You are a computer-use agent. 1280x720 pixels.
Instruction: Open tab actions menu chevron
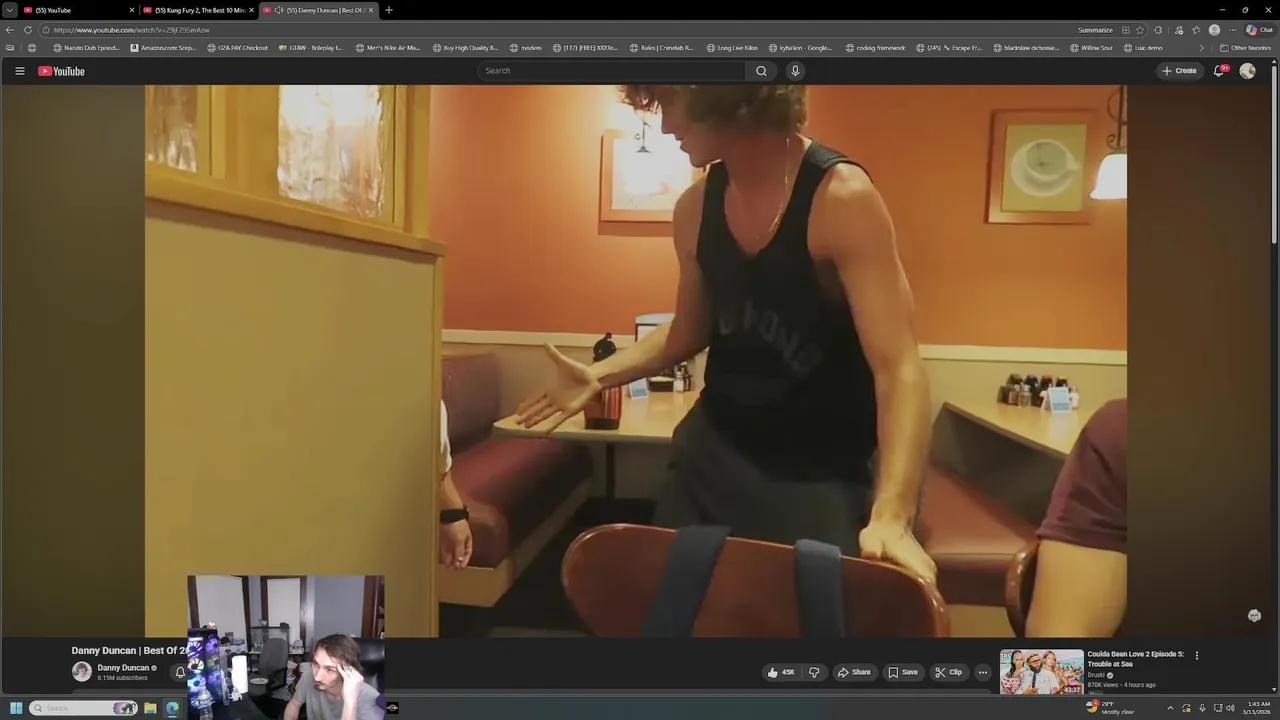9,10
